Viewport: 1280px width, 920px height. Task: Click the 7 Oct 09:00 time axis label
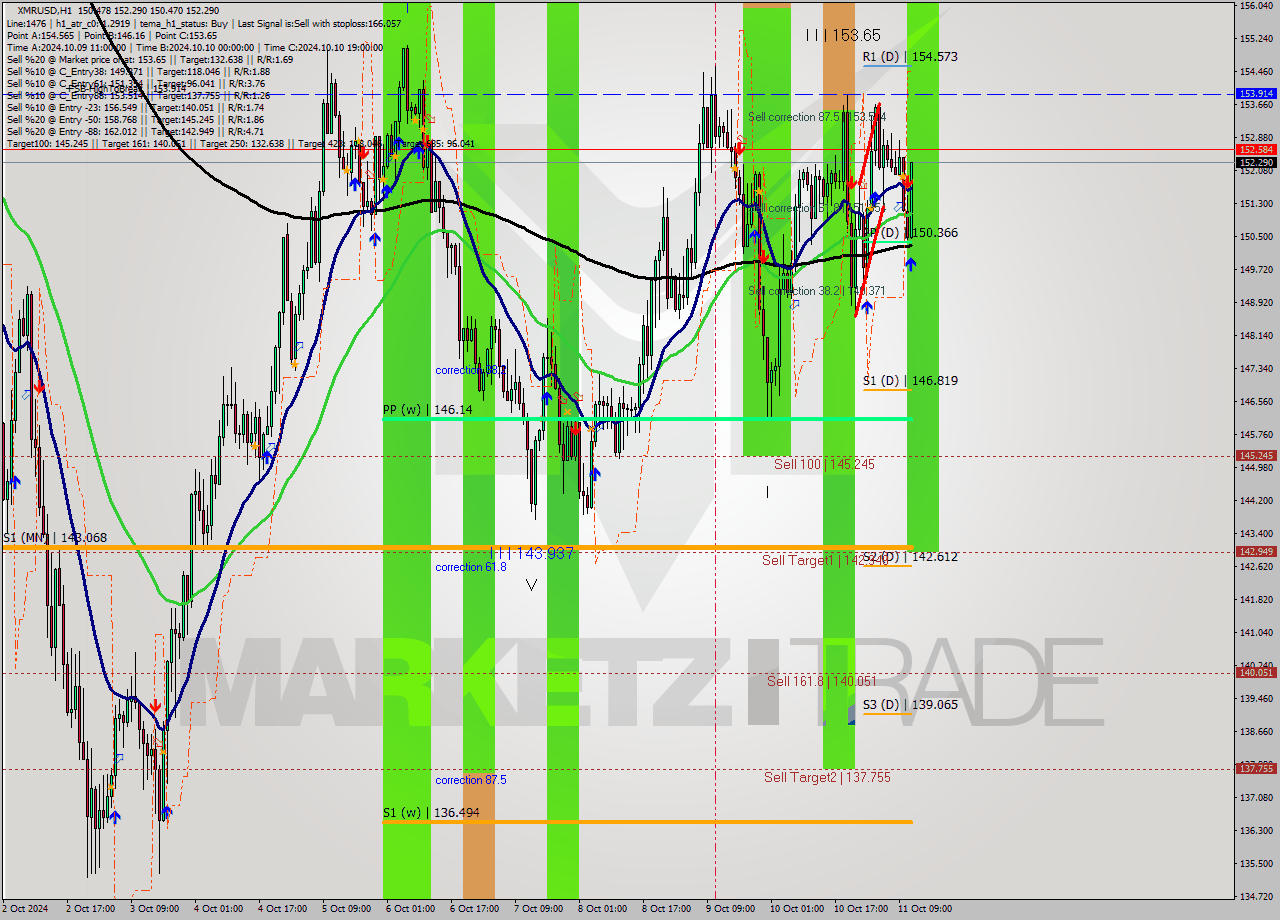pos(538,909)
